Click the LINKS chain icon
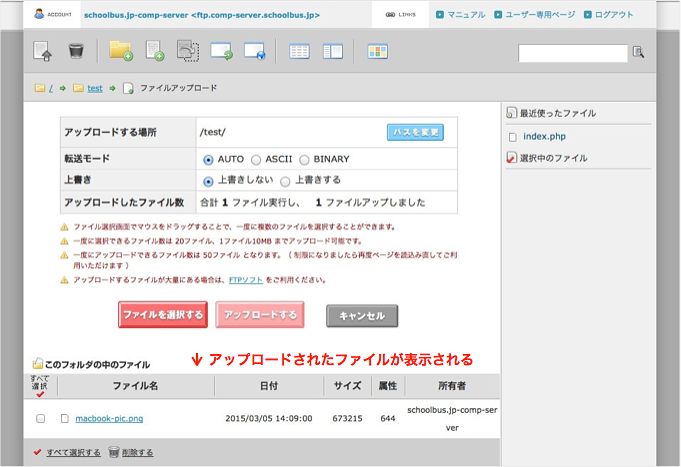This screenshot has height=467, width=681. 390,15
